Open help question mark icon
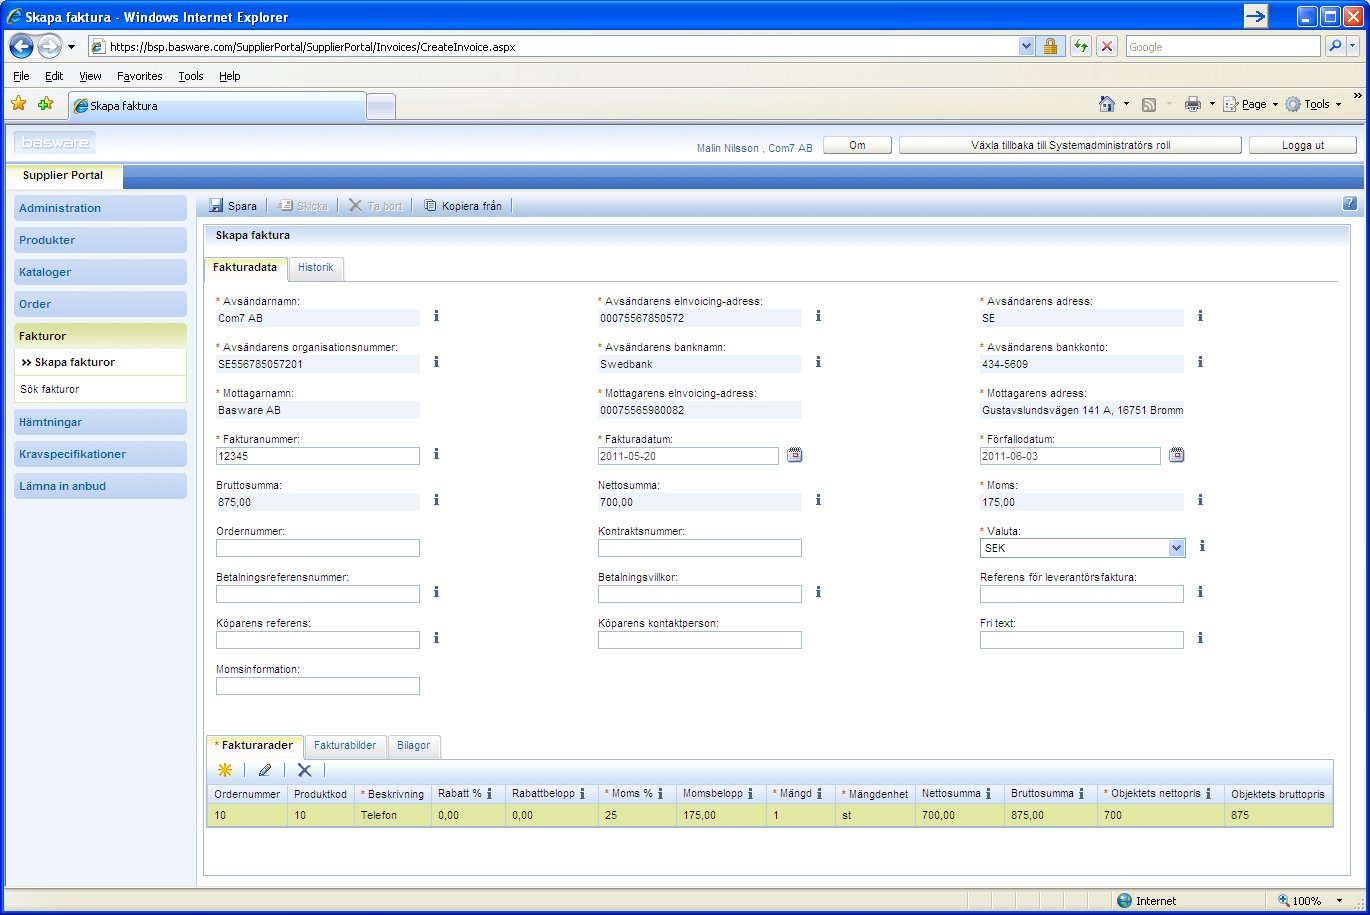This screenshot has height=915, width=1370. tap(1350, 204)
